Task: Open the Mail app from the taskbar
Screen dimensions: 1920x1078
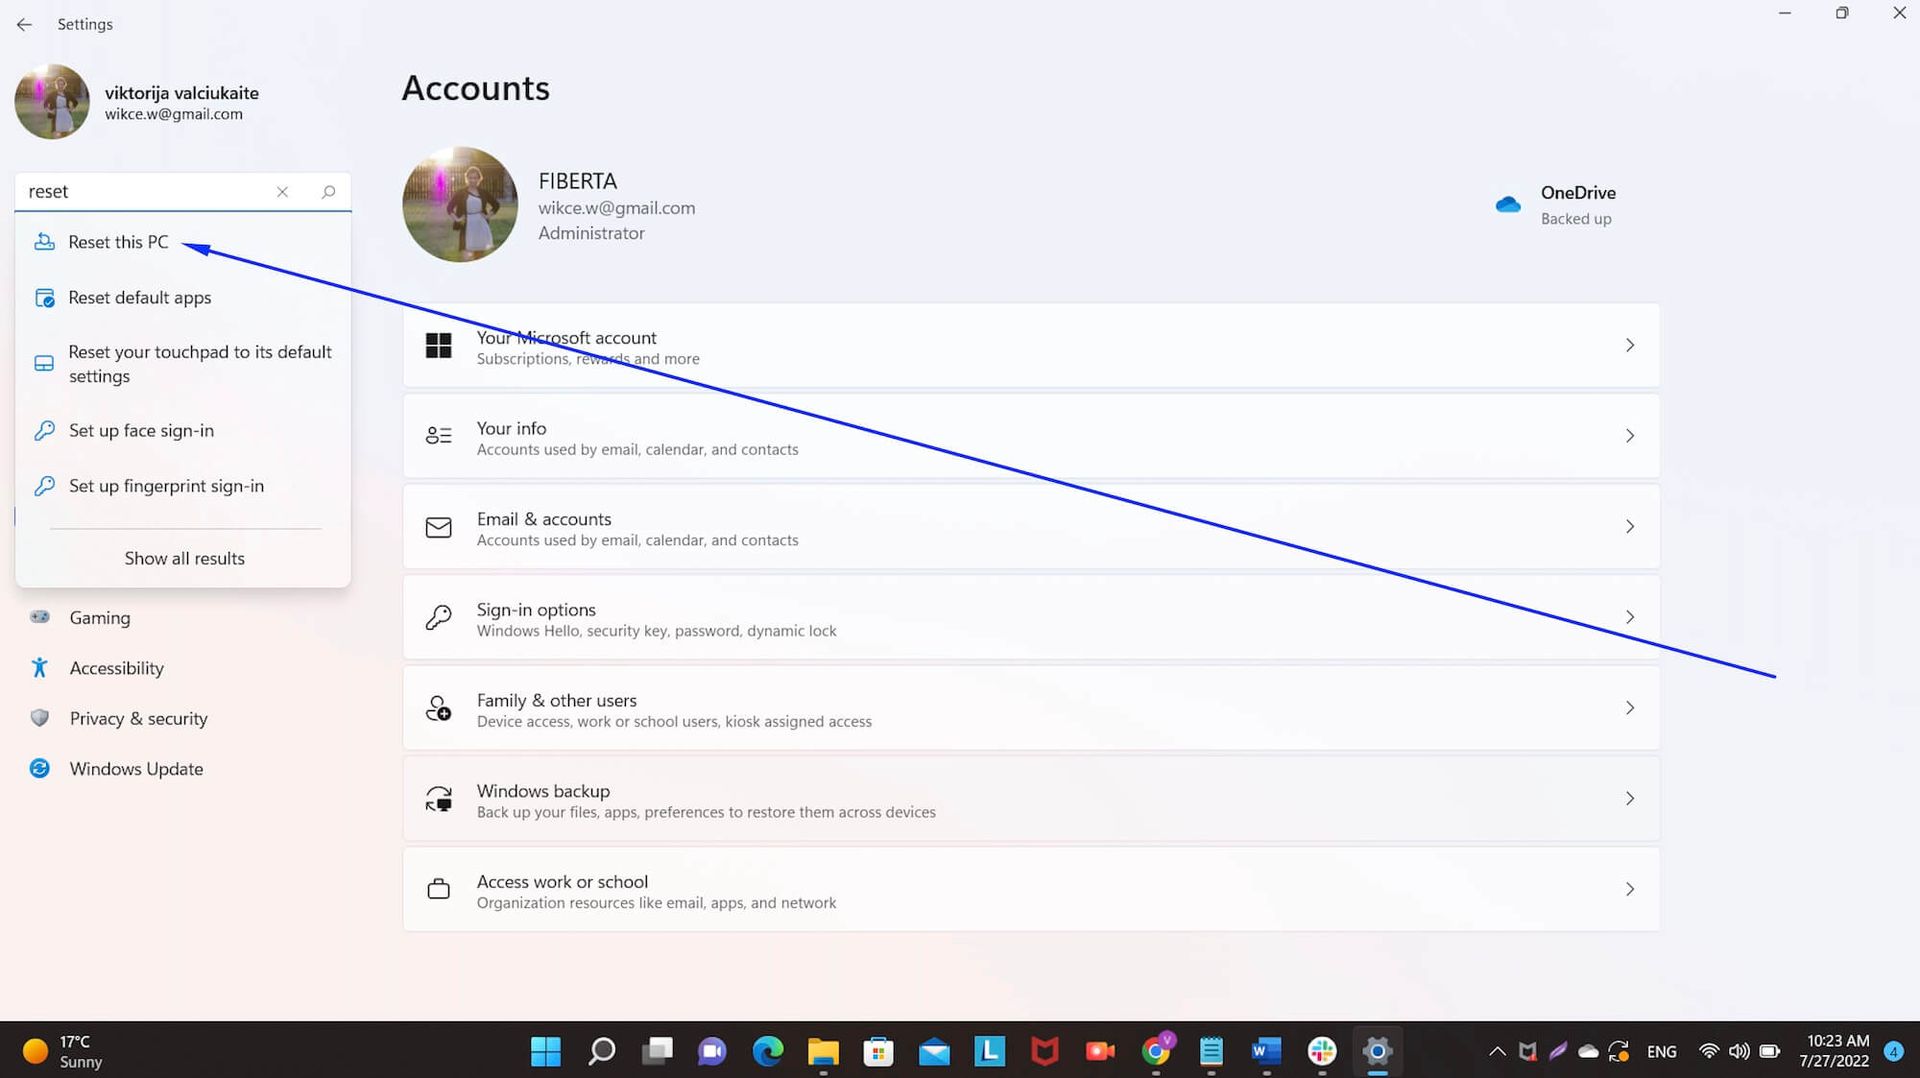Action: pos(934,1051)
